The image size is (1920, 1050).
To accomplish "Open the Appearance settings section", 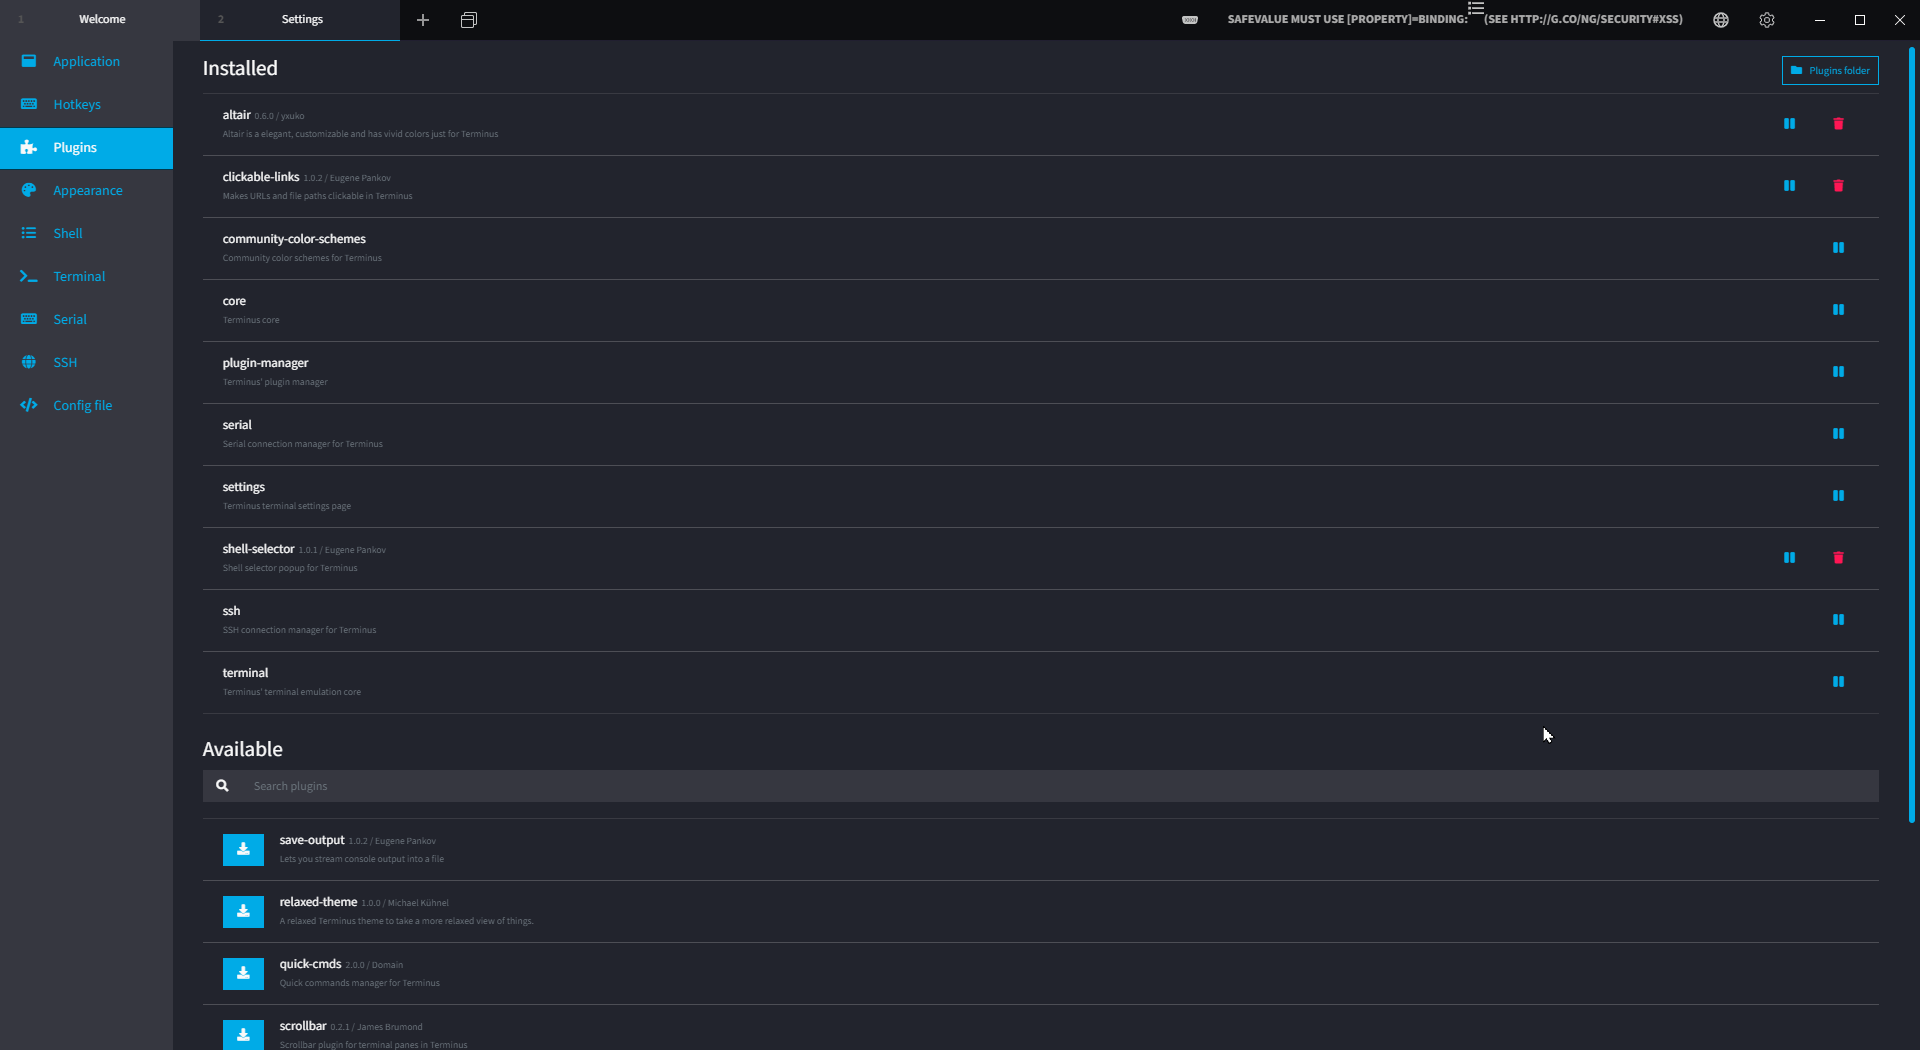I will click(88, 190).
